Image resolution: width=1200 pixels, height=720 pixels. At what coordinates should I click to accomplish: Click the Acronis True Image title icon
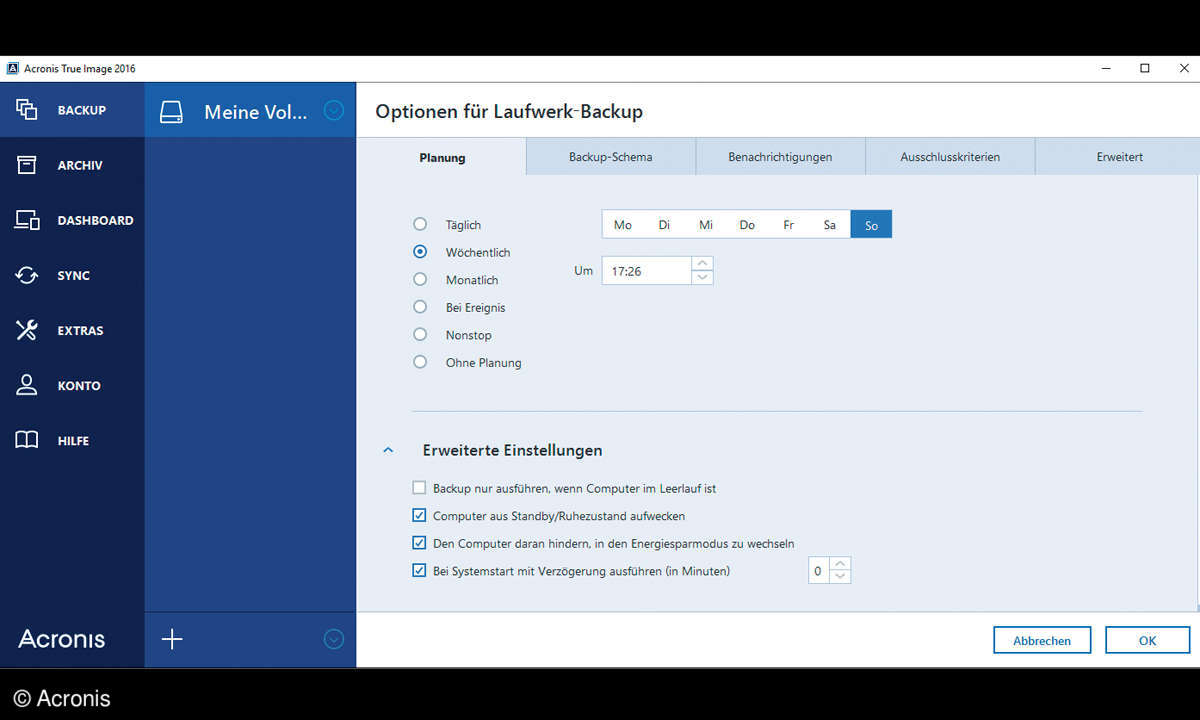(x=12, y=69)
